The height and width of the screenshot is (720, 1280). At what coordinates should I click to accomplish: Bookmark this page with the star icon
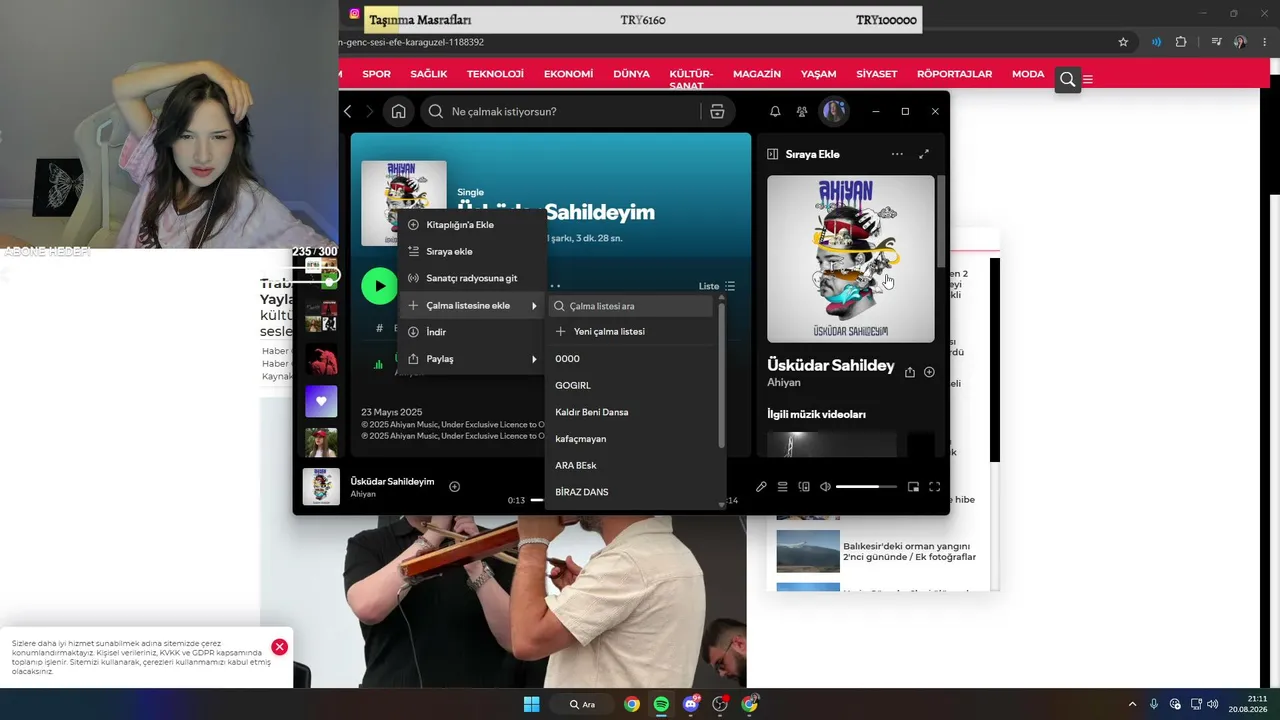coord(1123,42)
